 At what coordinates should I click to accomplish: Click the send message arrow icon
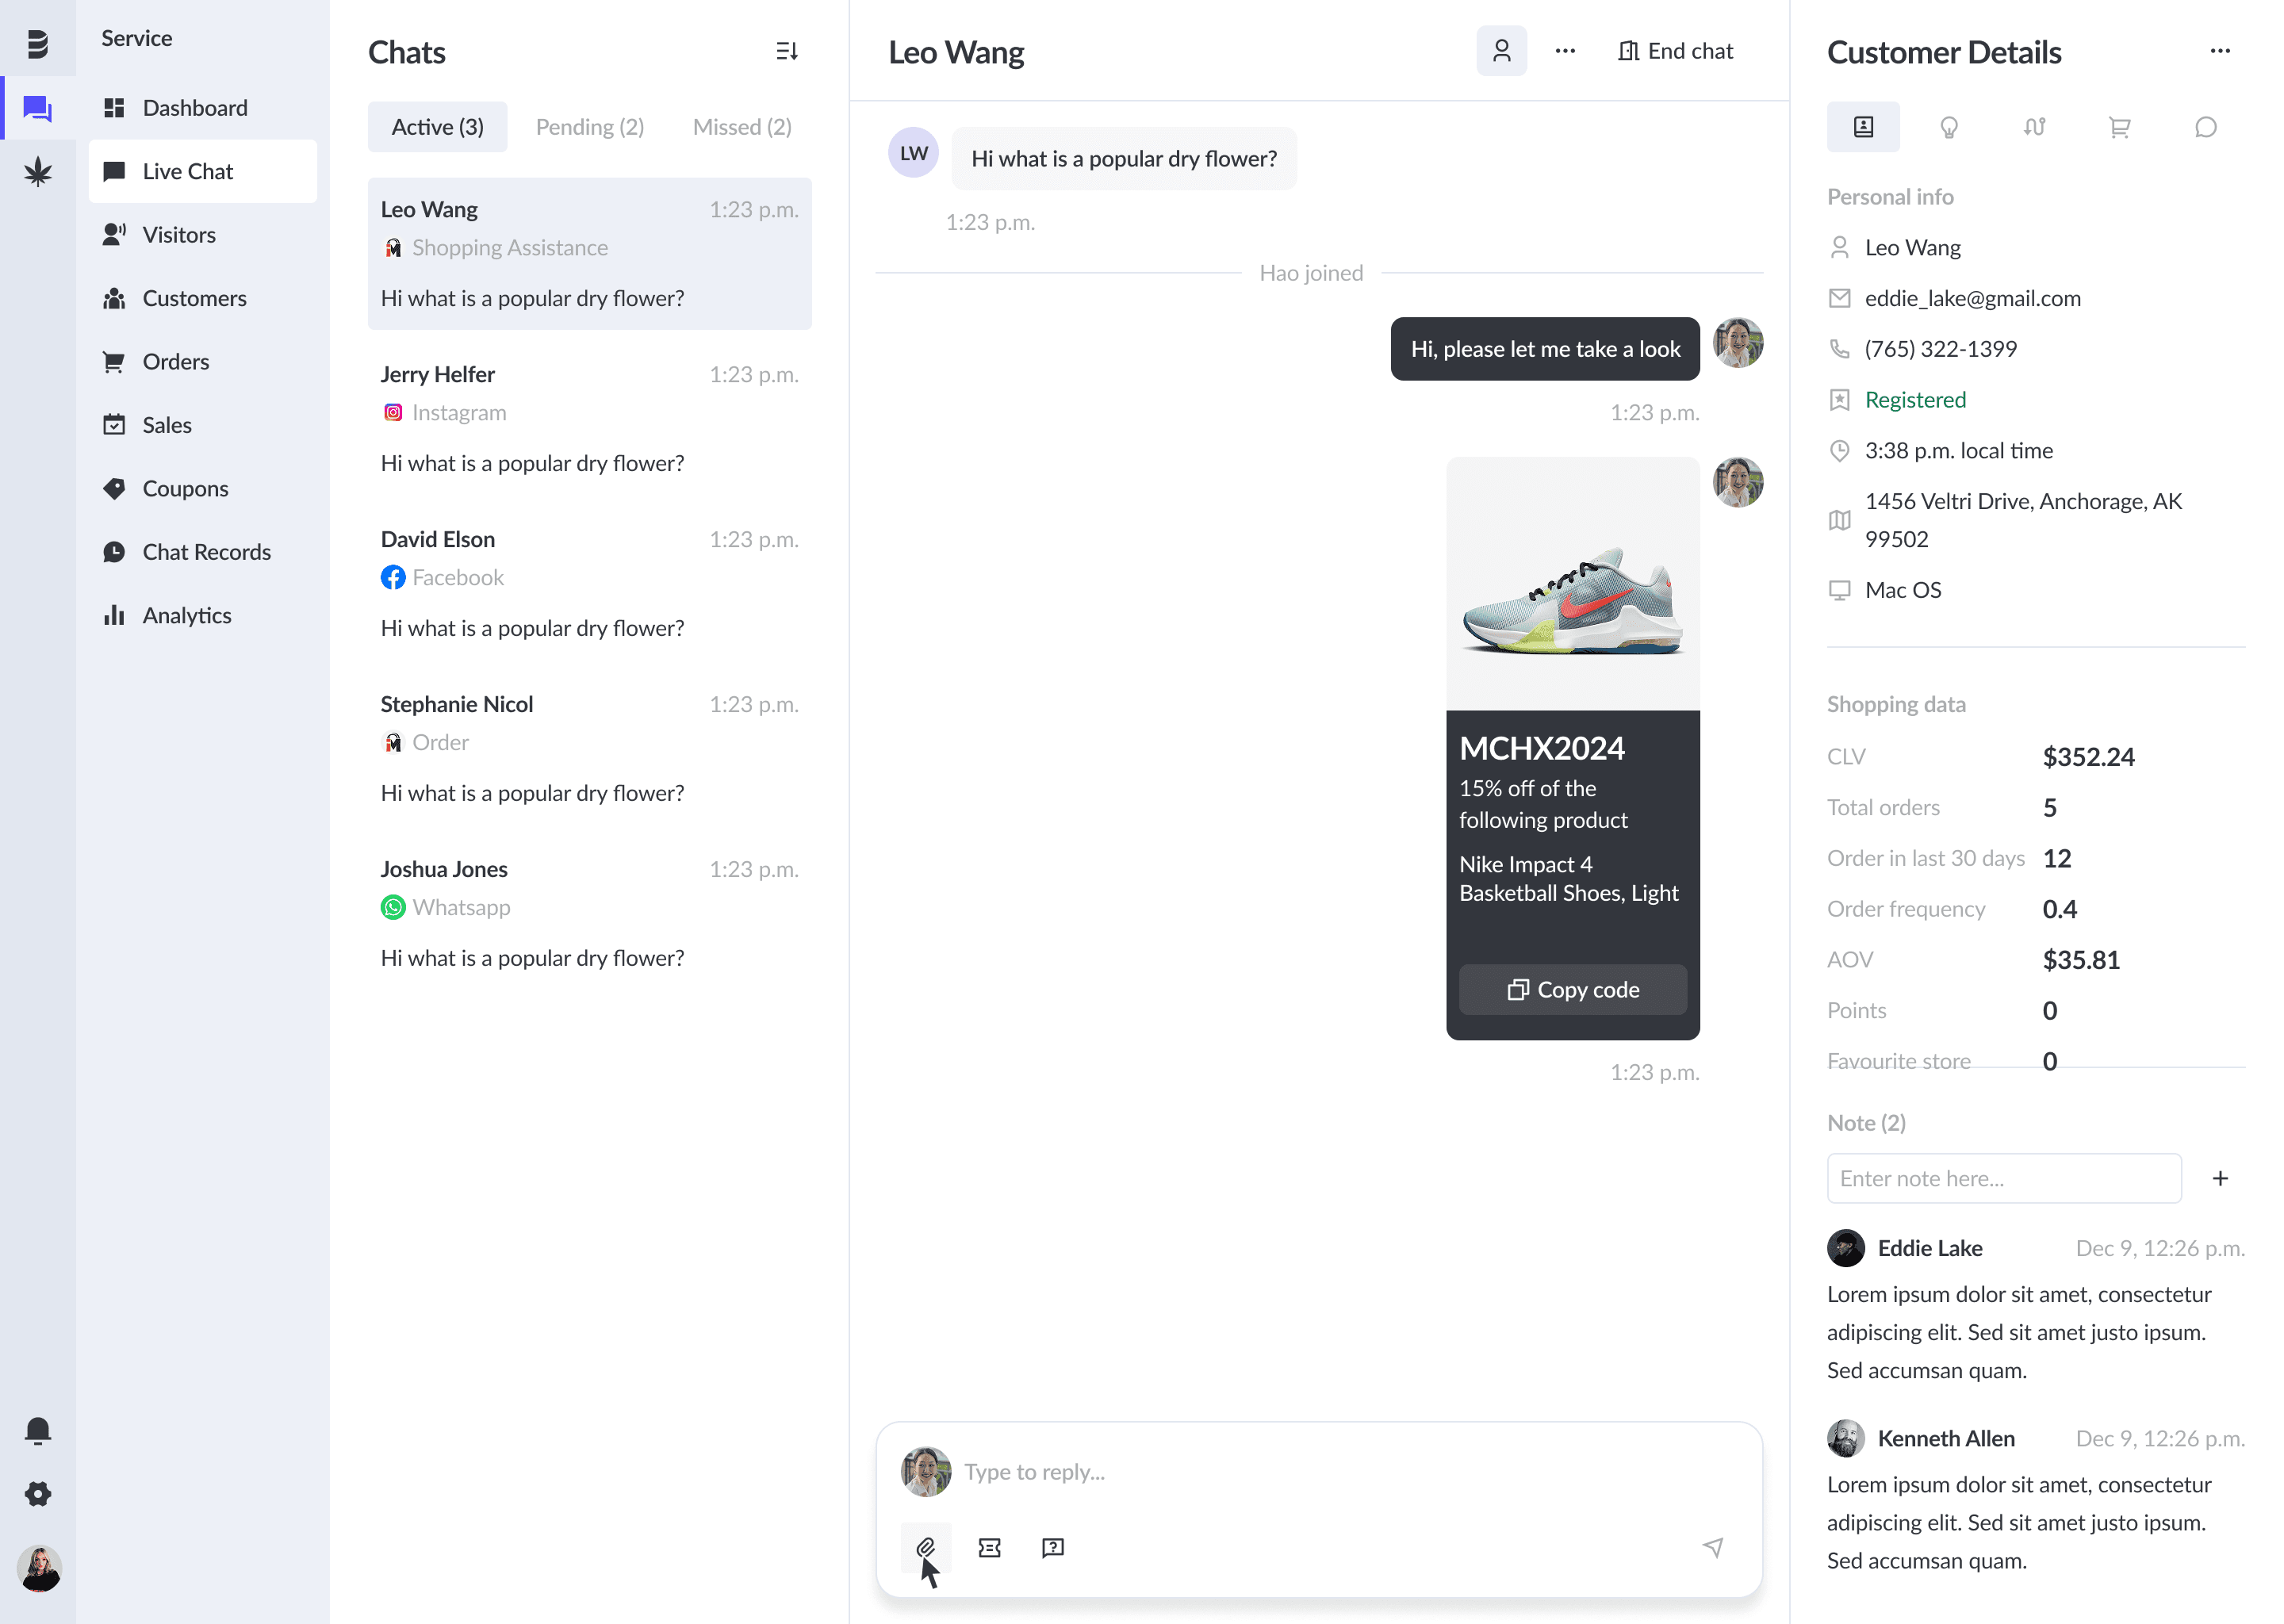coord(1712,1547)
